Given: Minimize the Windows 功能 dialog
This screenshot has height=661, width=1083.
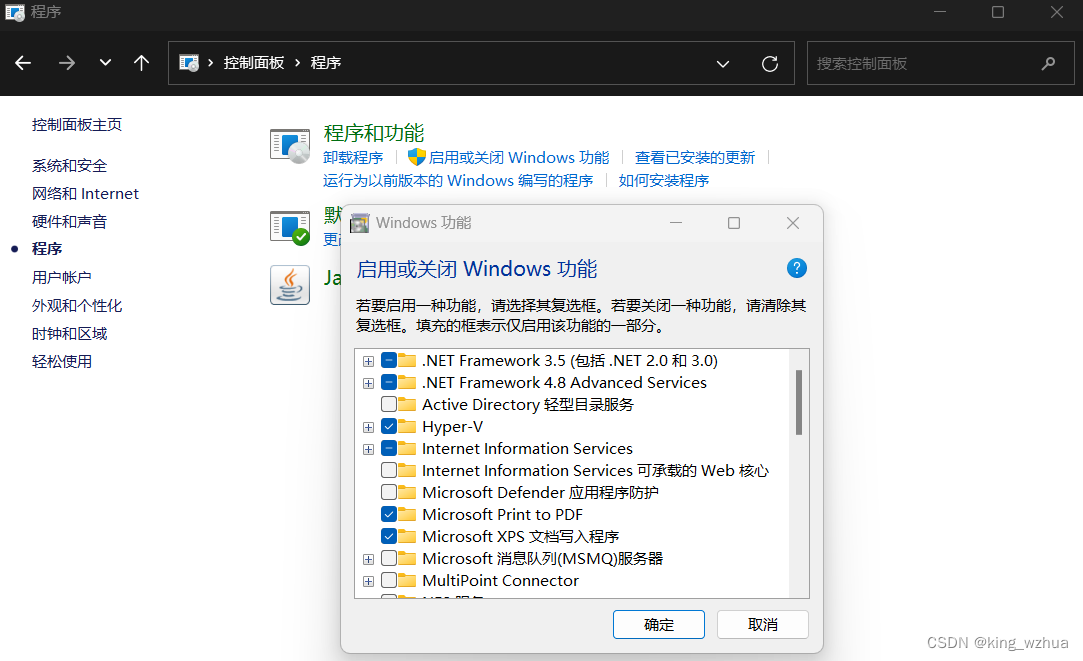Looking at the screenshot, I should tap(676, 223).
